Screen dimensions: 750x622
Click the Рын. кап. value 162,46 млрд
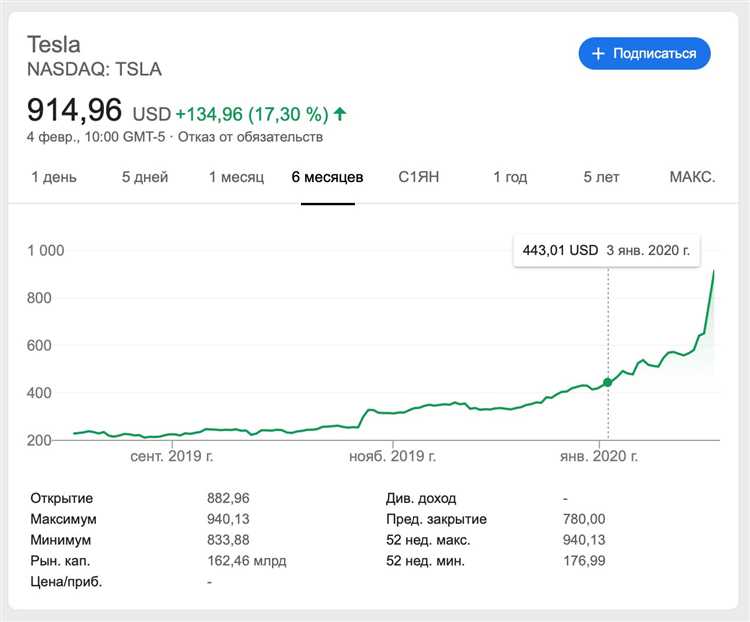point(247,562)
